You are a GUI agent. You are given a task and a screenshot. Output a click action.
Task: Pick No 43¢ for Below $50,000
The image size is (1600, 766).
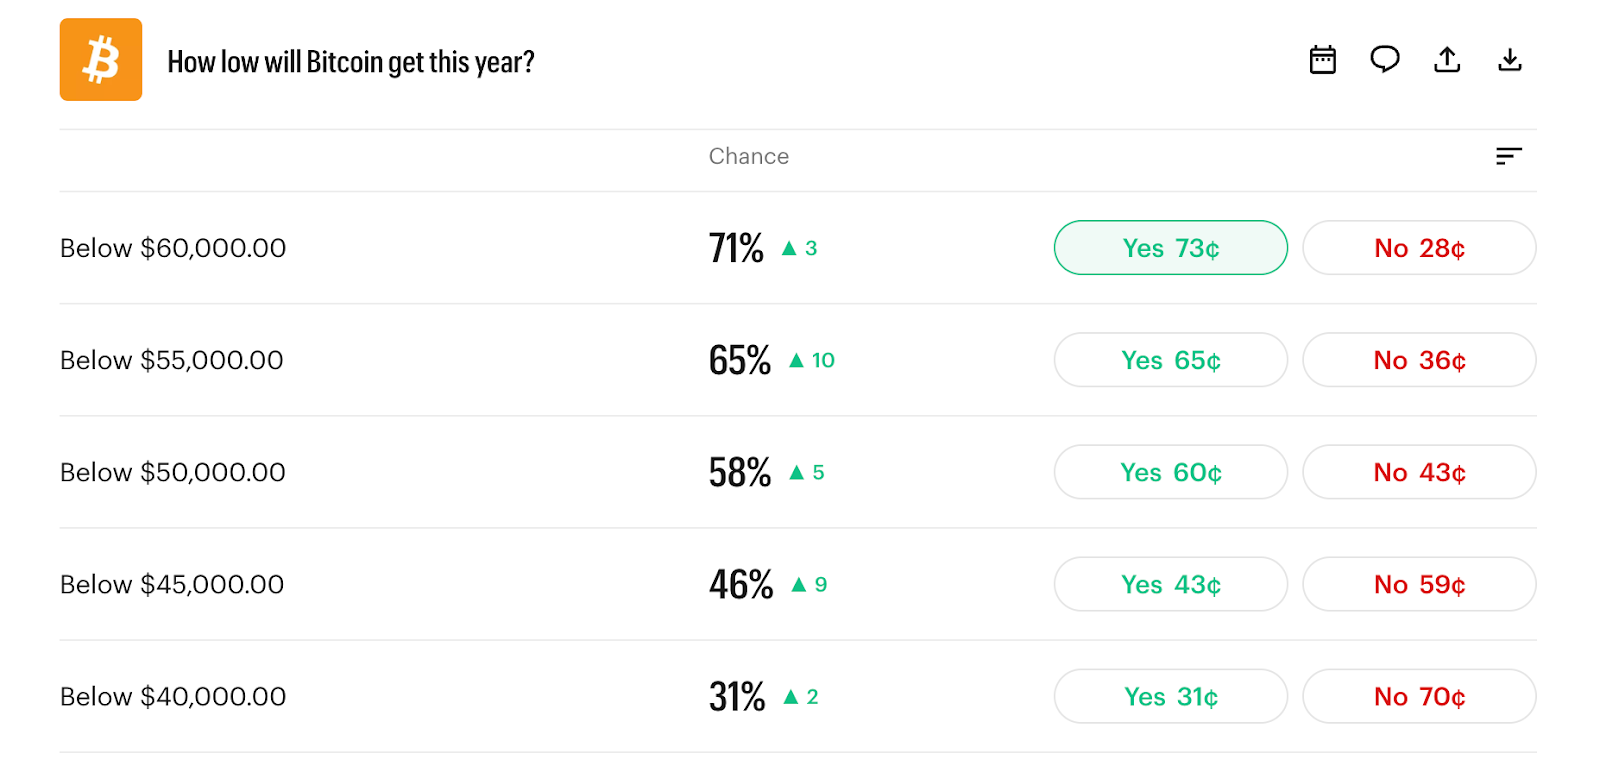tap(1419, 472)
